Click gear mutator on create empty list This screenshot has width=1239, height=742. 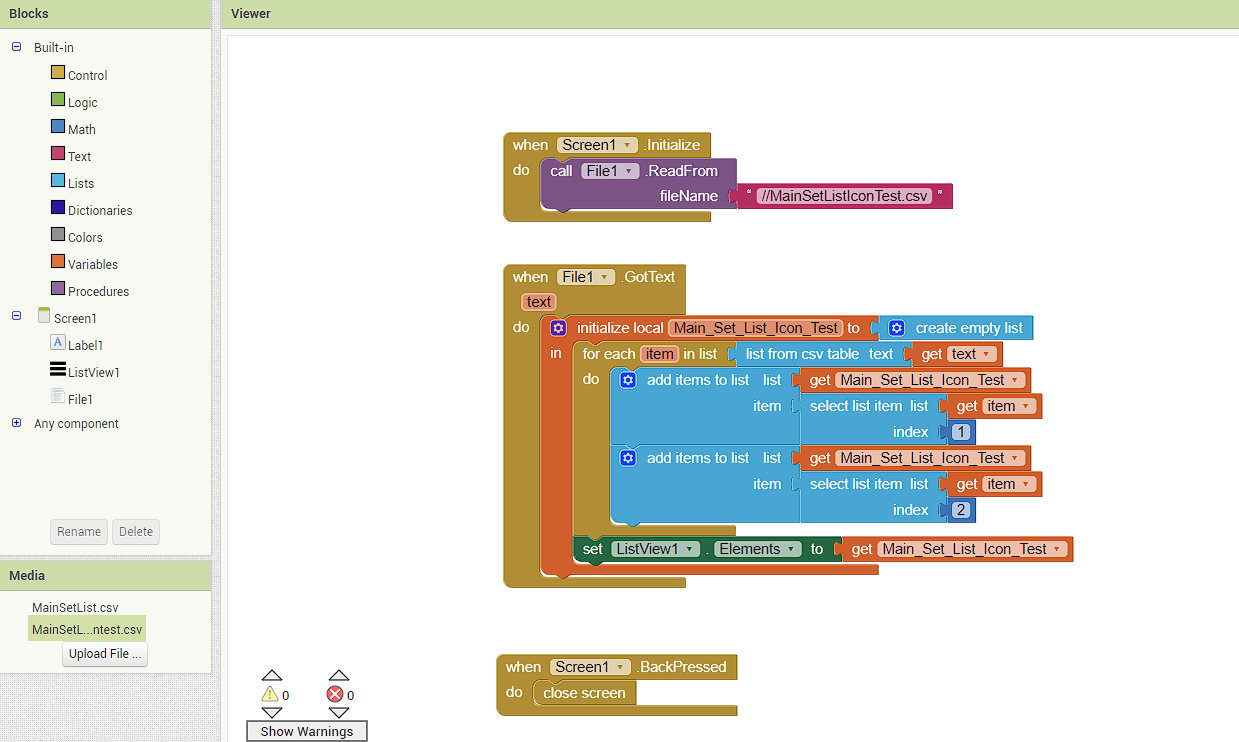(897, 328)
